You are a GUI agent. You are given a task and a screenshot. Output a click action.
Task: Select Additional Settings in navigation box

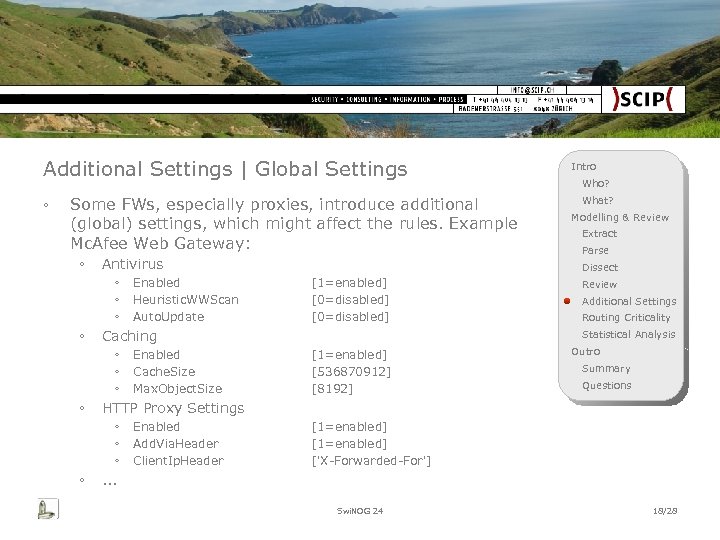(x=629, y=301)
